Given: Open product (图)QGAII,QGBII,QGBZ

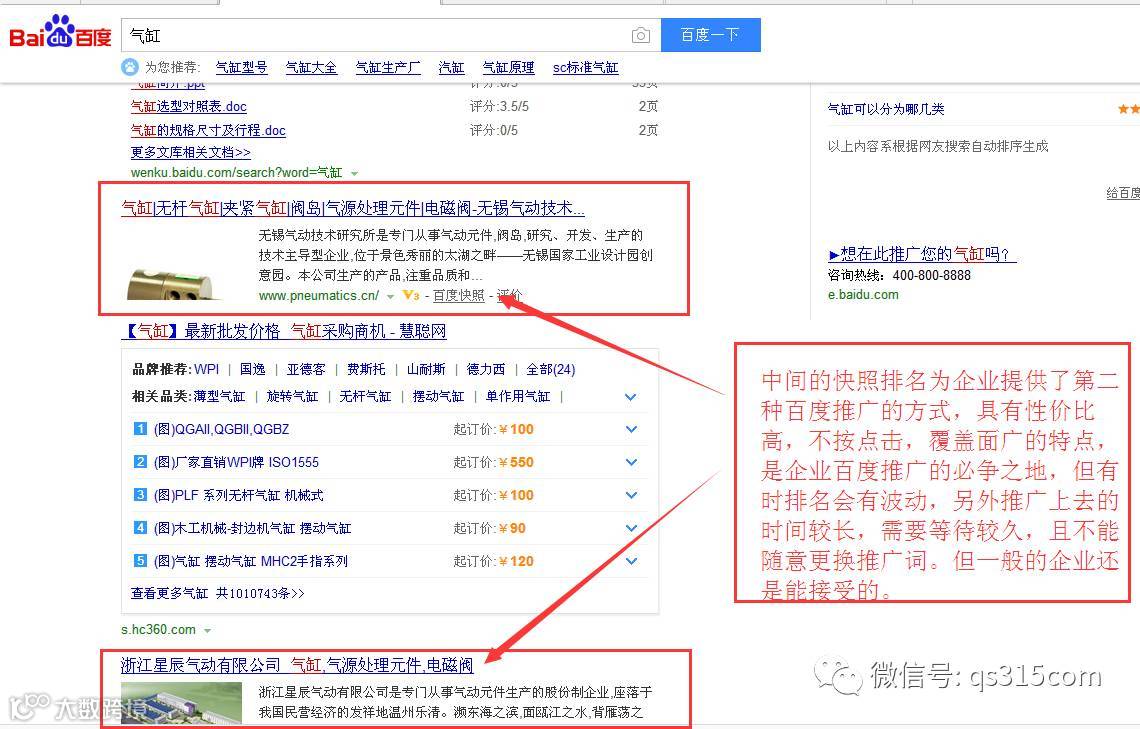Looking at the screenshot, I should [221, 429].
